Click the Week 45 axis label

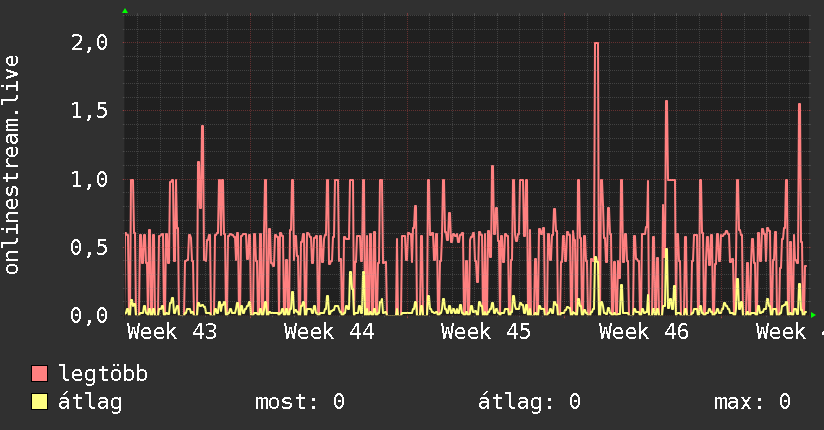click(486, 332)
